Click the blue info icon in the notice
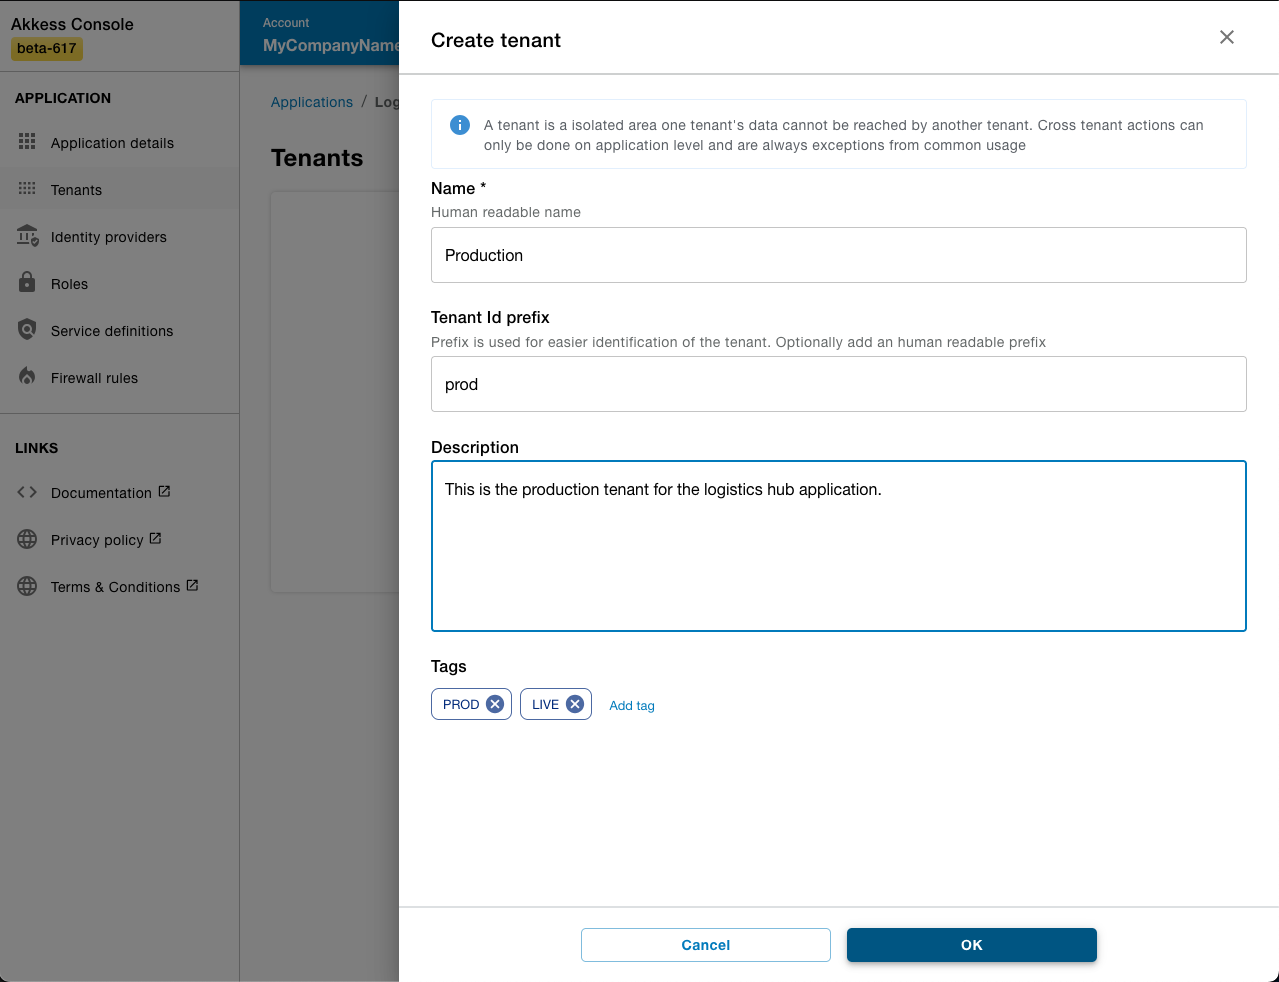The width and height of the screenshot is (1279, 982). click(x=459, y=125)
